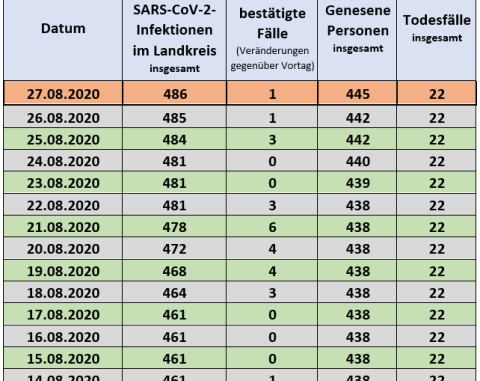The height and width of the screenshot is (381, 480).
Task: Click infections value 472 for 20.08.2020
Action: coord(175,249)
